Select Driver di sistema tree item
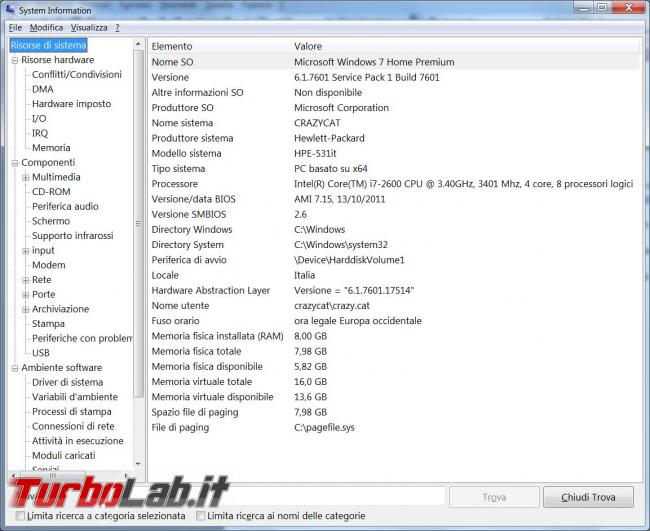The height and width of the screenshot is (531, 650). coord(68,382)
